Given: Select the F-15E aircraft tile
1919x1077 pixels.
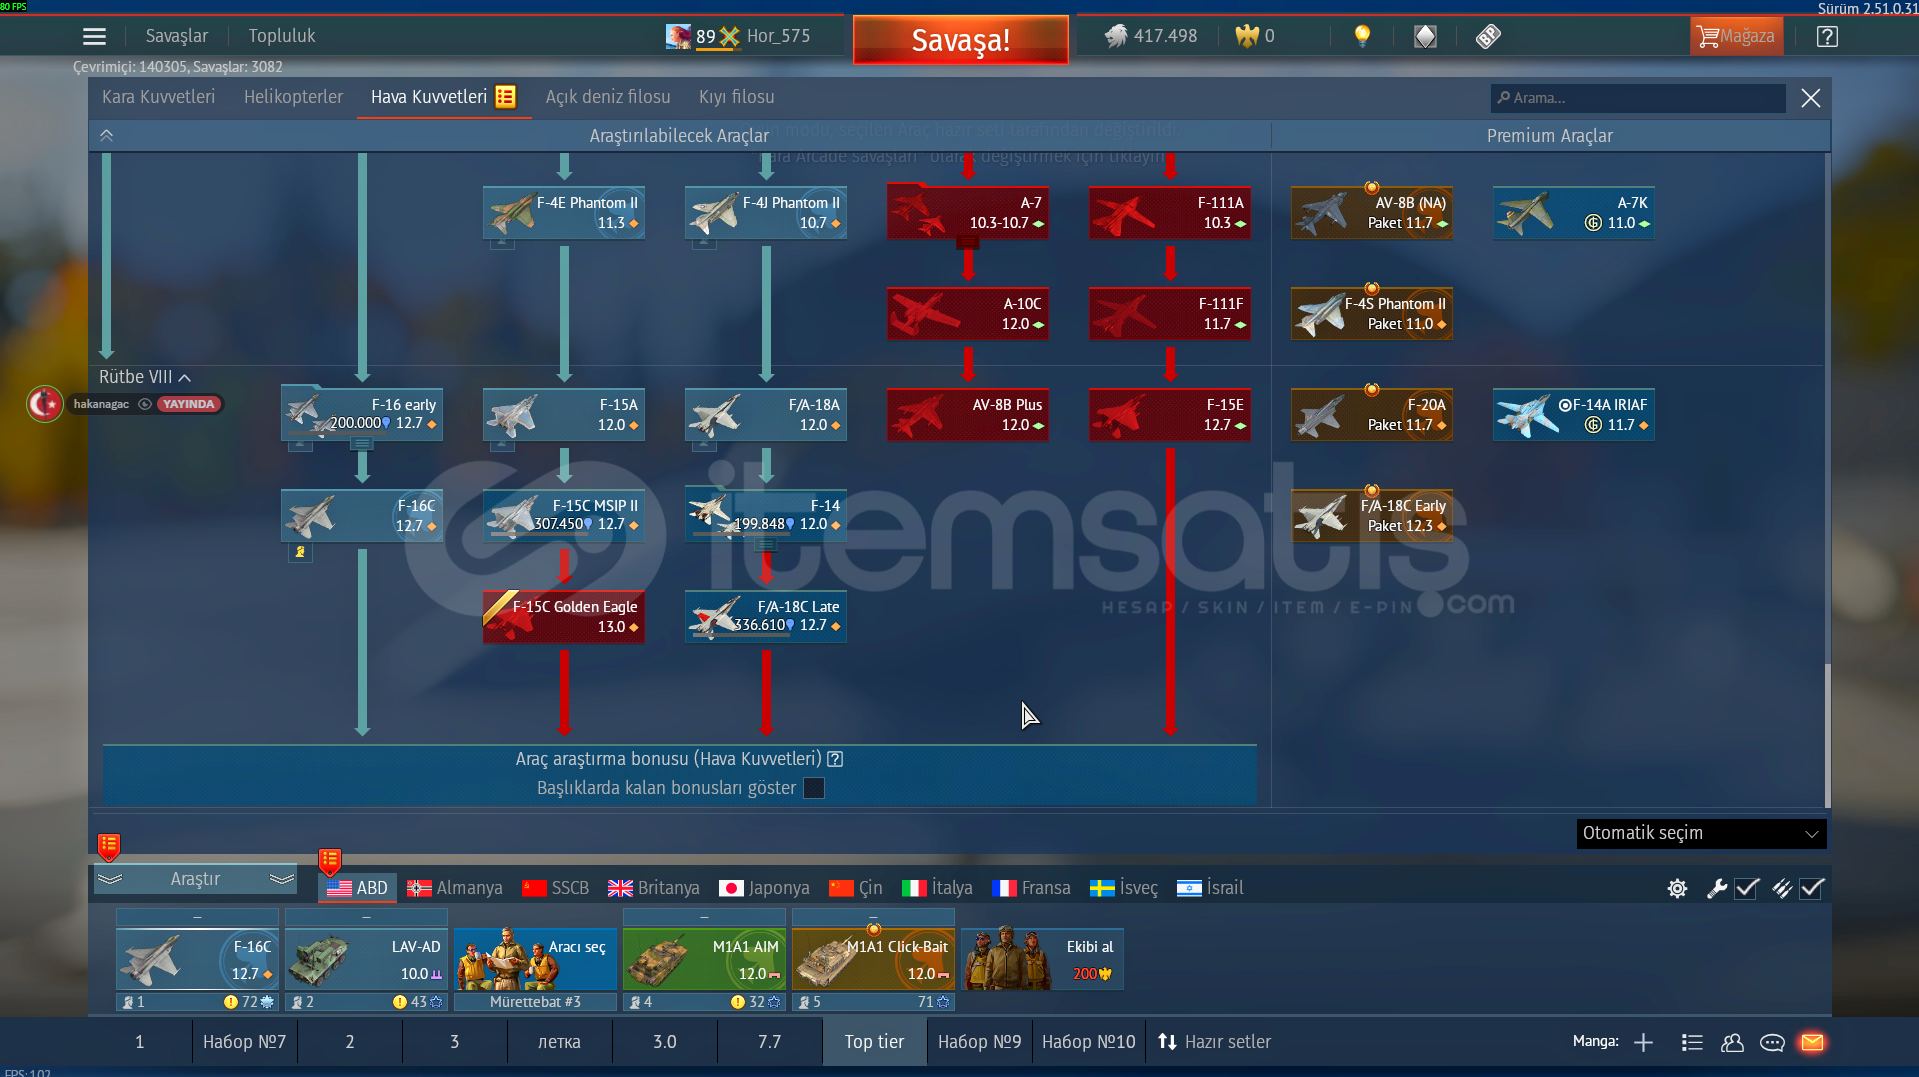Looking at the screenshot, I should pyautogui.click(x=1170, y=414).
